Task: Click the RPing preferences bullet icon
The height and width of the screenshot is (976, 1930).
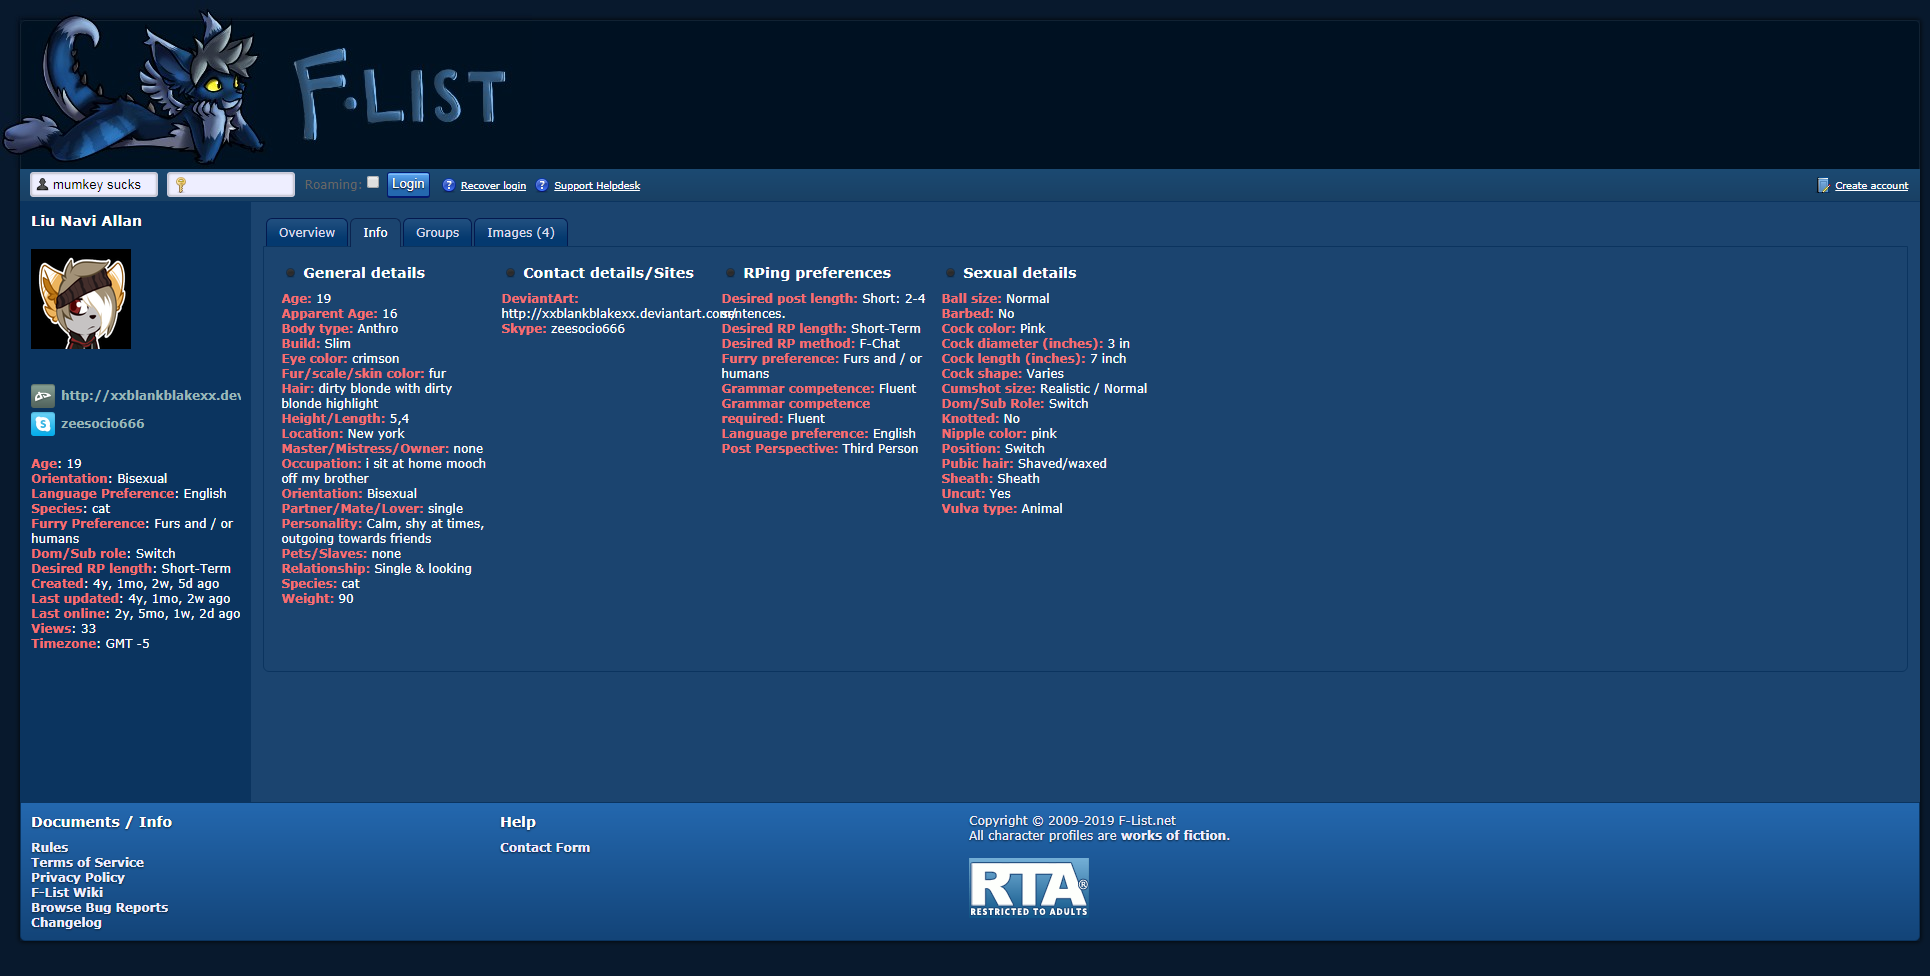Action: click(731, 273)
